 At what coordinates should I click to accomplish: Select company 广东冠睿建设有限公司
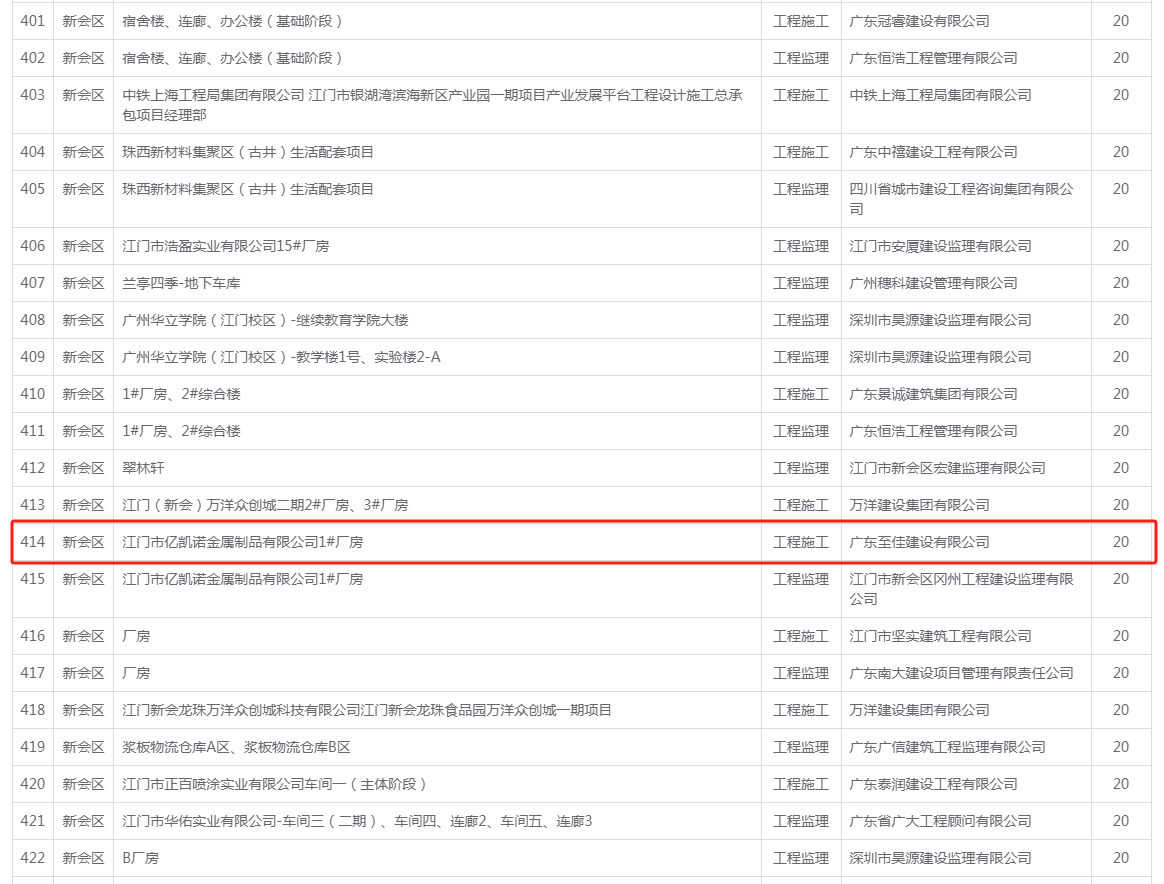point(919,21)
